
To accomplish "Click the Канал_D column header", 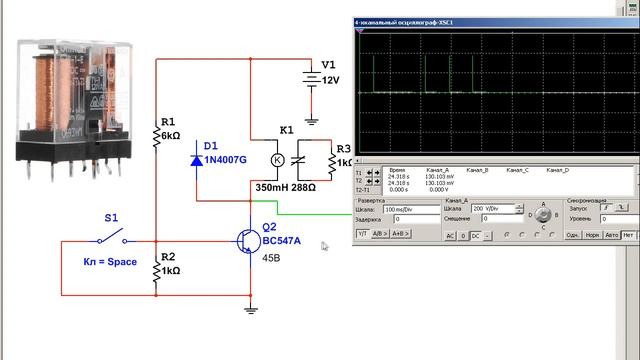I will pos(557,170).
